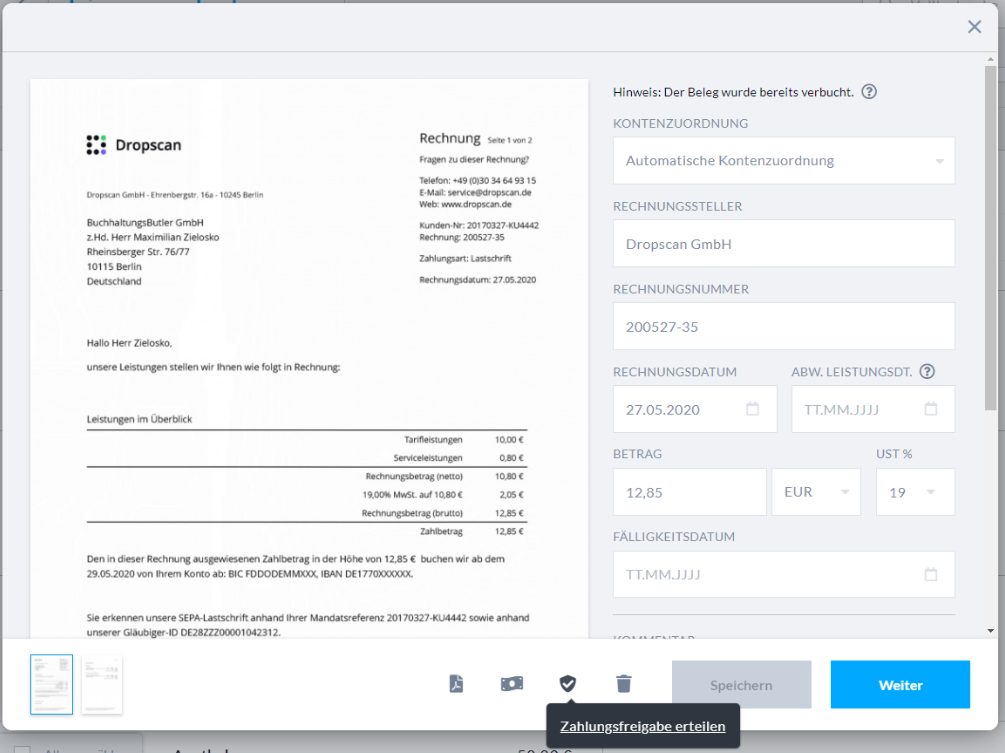The height and width of the screenshot is (753, 1005).
Task: Select the second page thumbnail
Action: [102, 684]
